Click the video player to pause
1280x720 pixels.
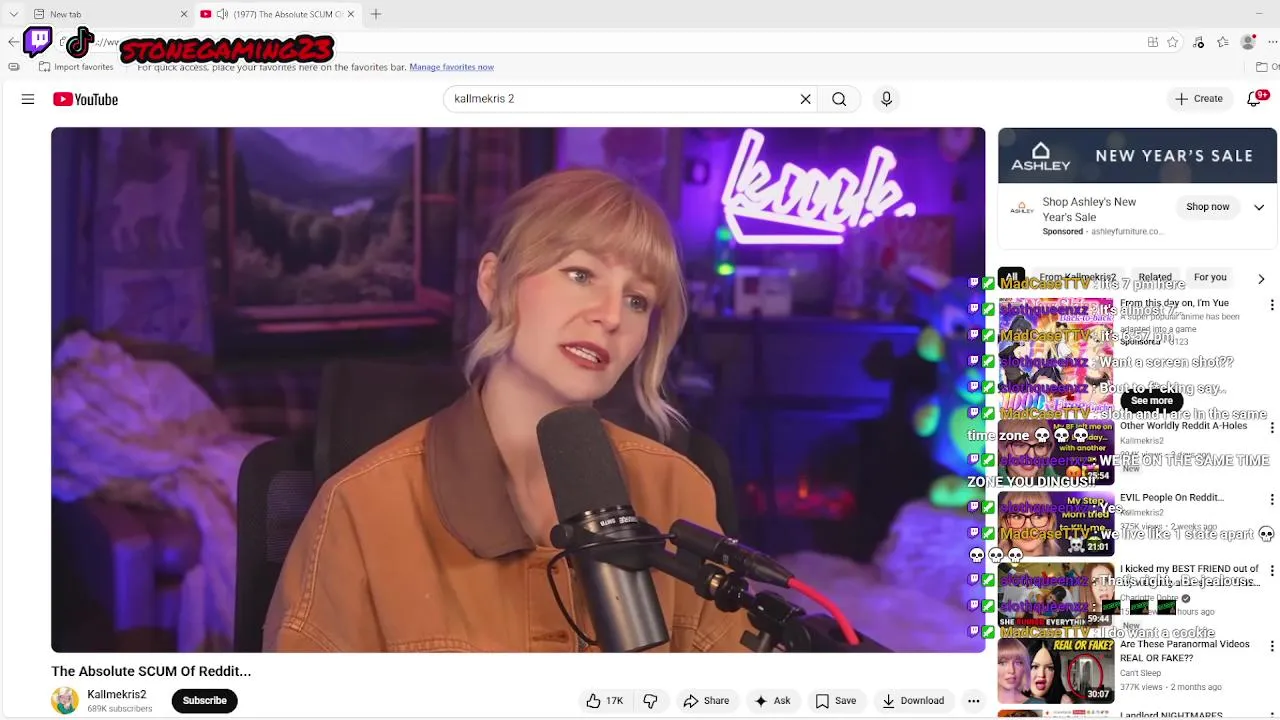point(518,390)
